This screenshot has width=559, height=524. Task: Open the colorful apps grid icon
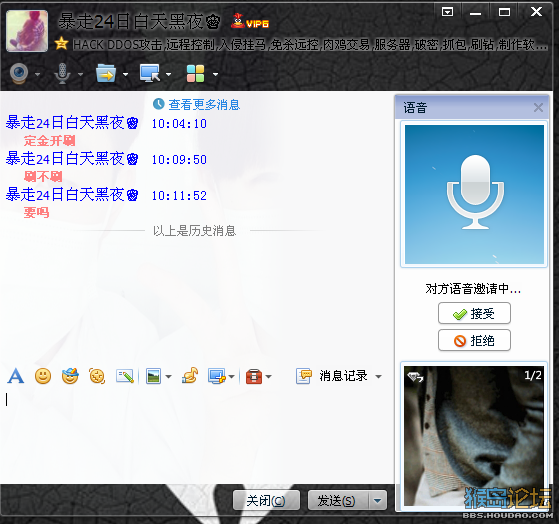[195, 74]
